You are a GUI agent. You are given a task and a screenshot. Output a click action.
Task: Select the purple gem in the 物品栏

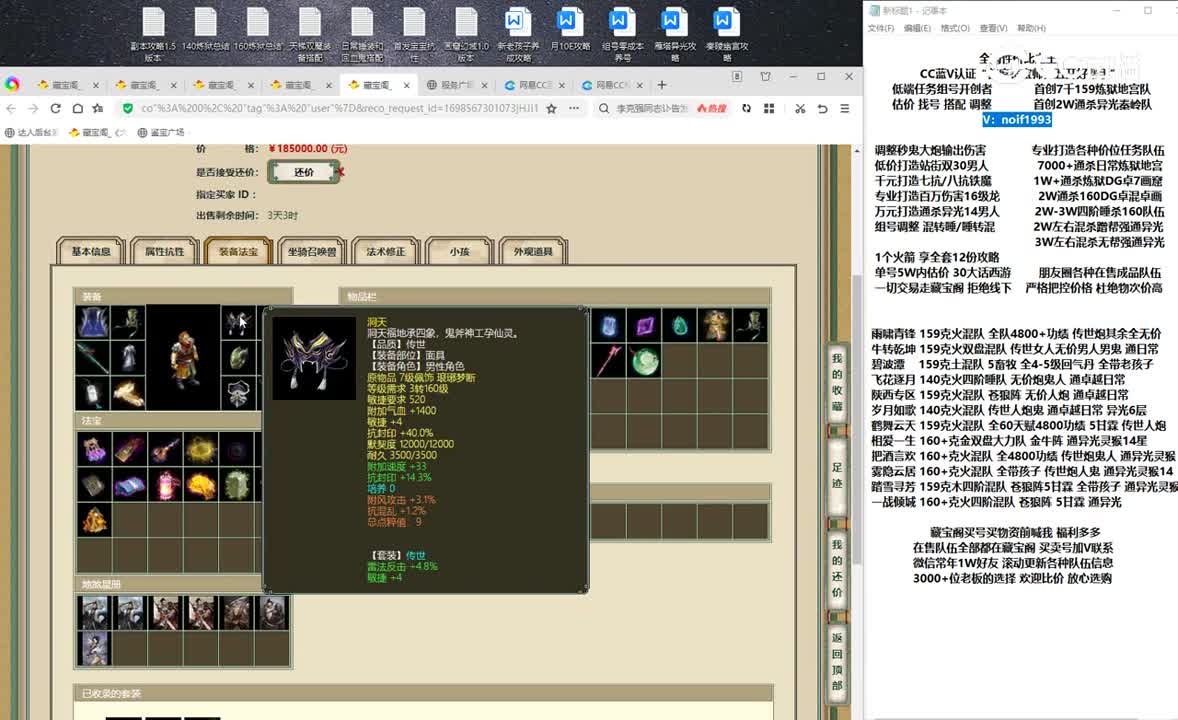(x=645, y=325)
